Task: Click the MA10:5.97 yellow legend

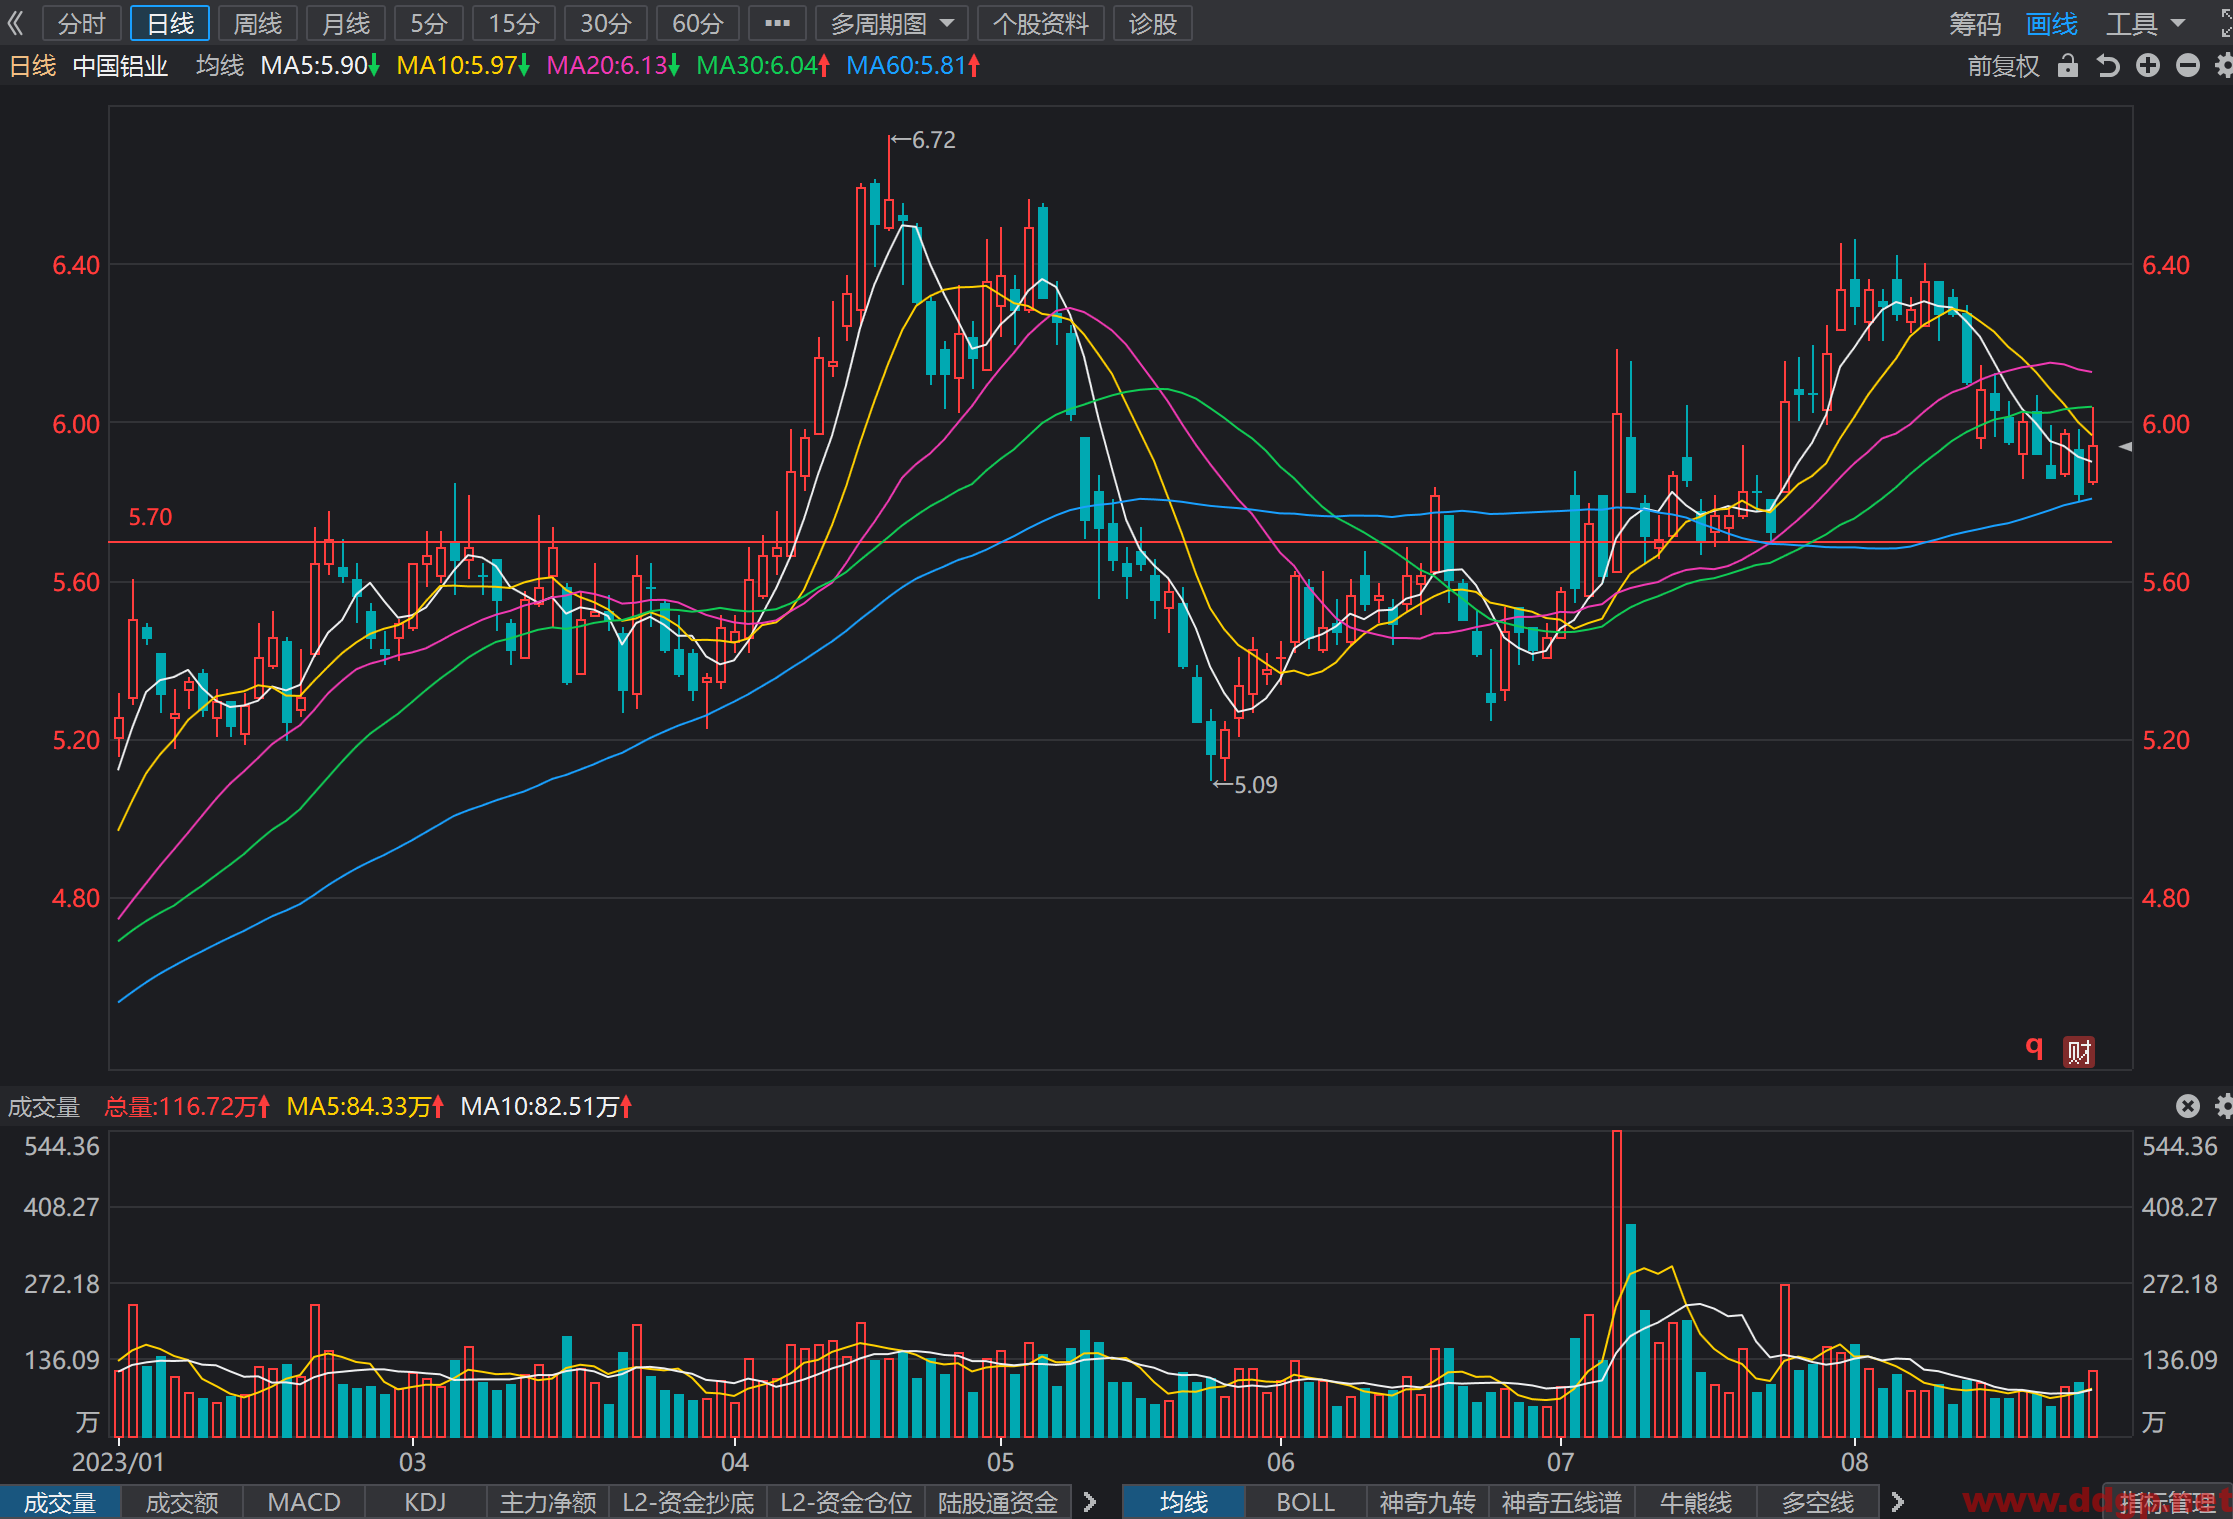Action: click(x=462, y=66)
